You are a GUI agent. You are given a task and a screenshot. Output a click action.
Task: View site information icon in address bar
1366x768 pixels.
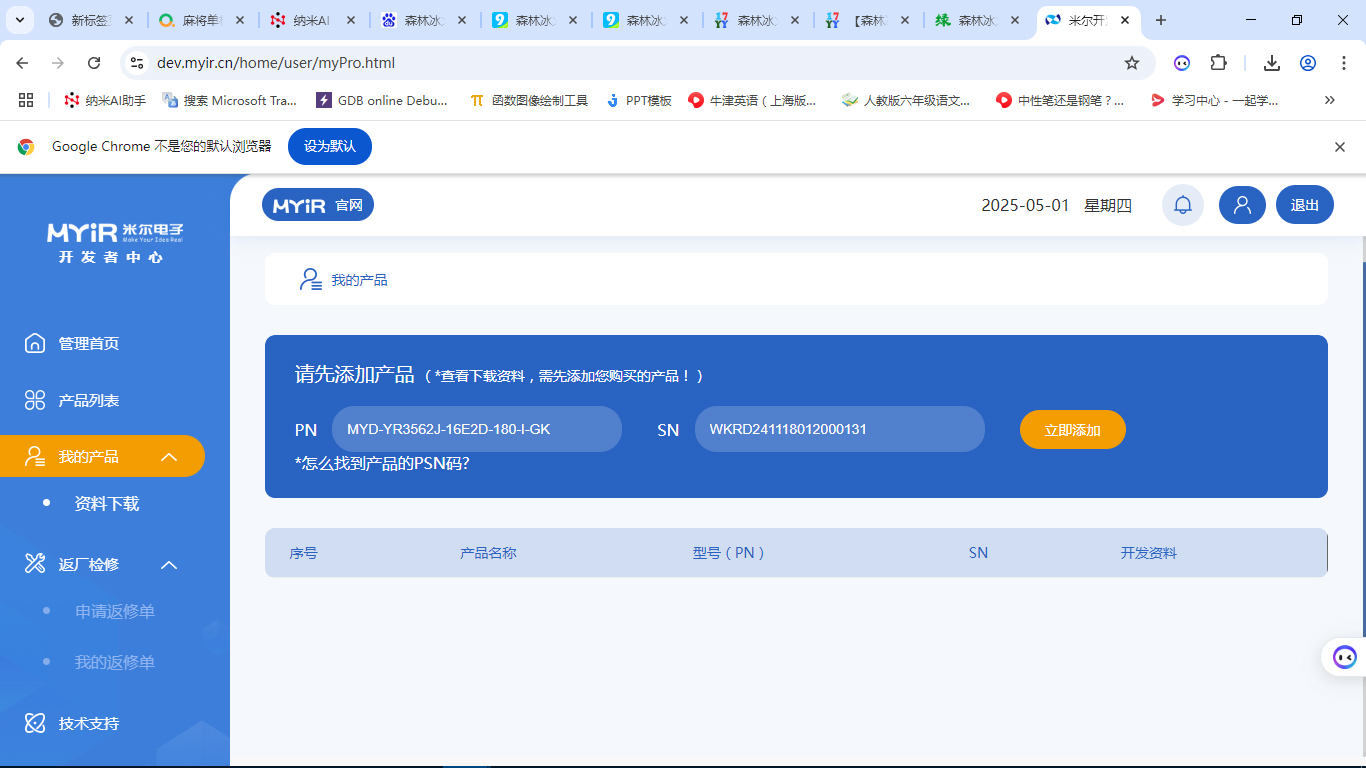coord(138,63)
